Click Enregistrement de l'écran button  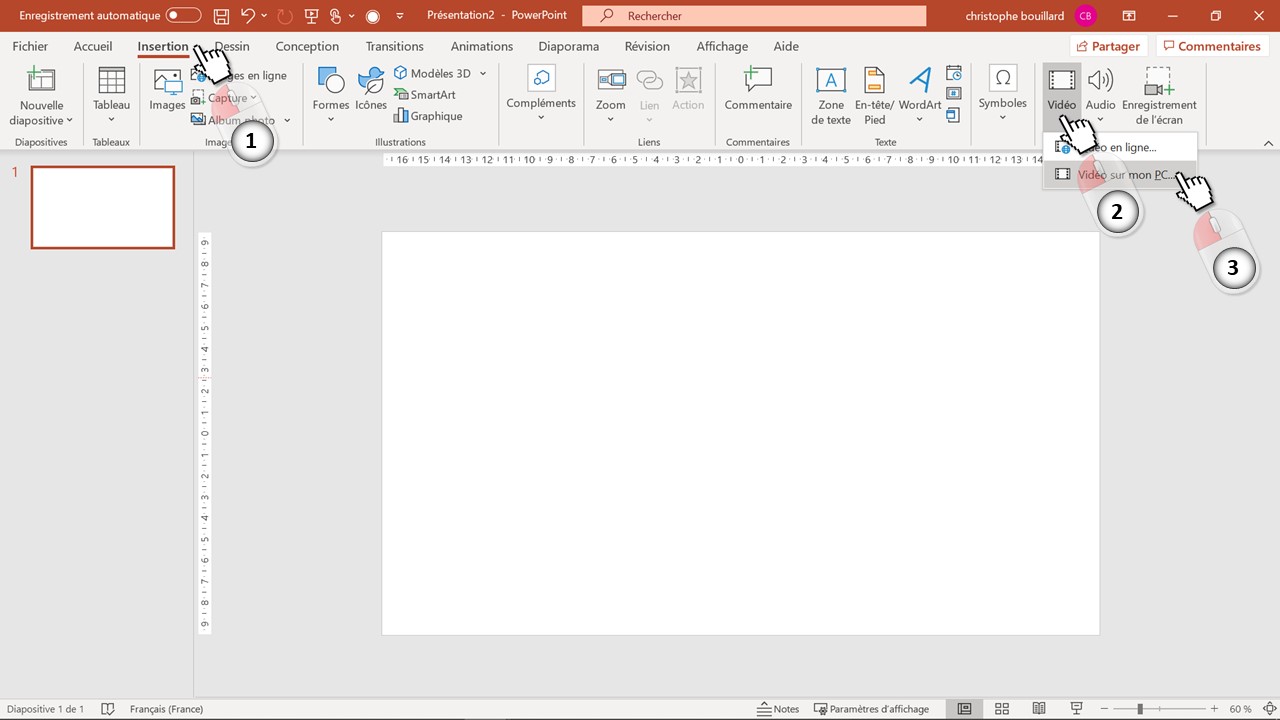pyautogui.click(x=1159, y=96)
